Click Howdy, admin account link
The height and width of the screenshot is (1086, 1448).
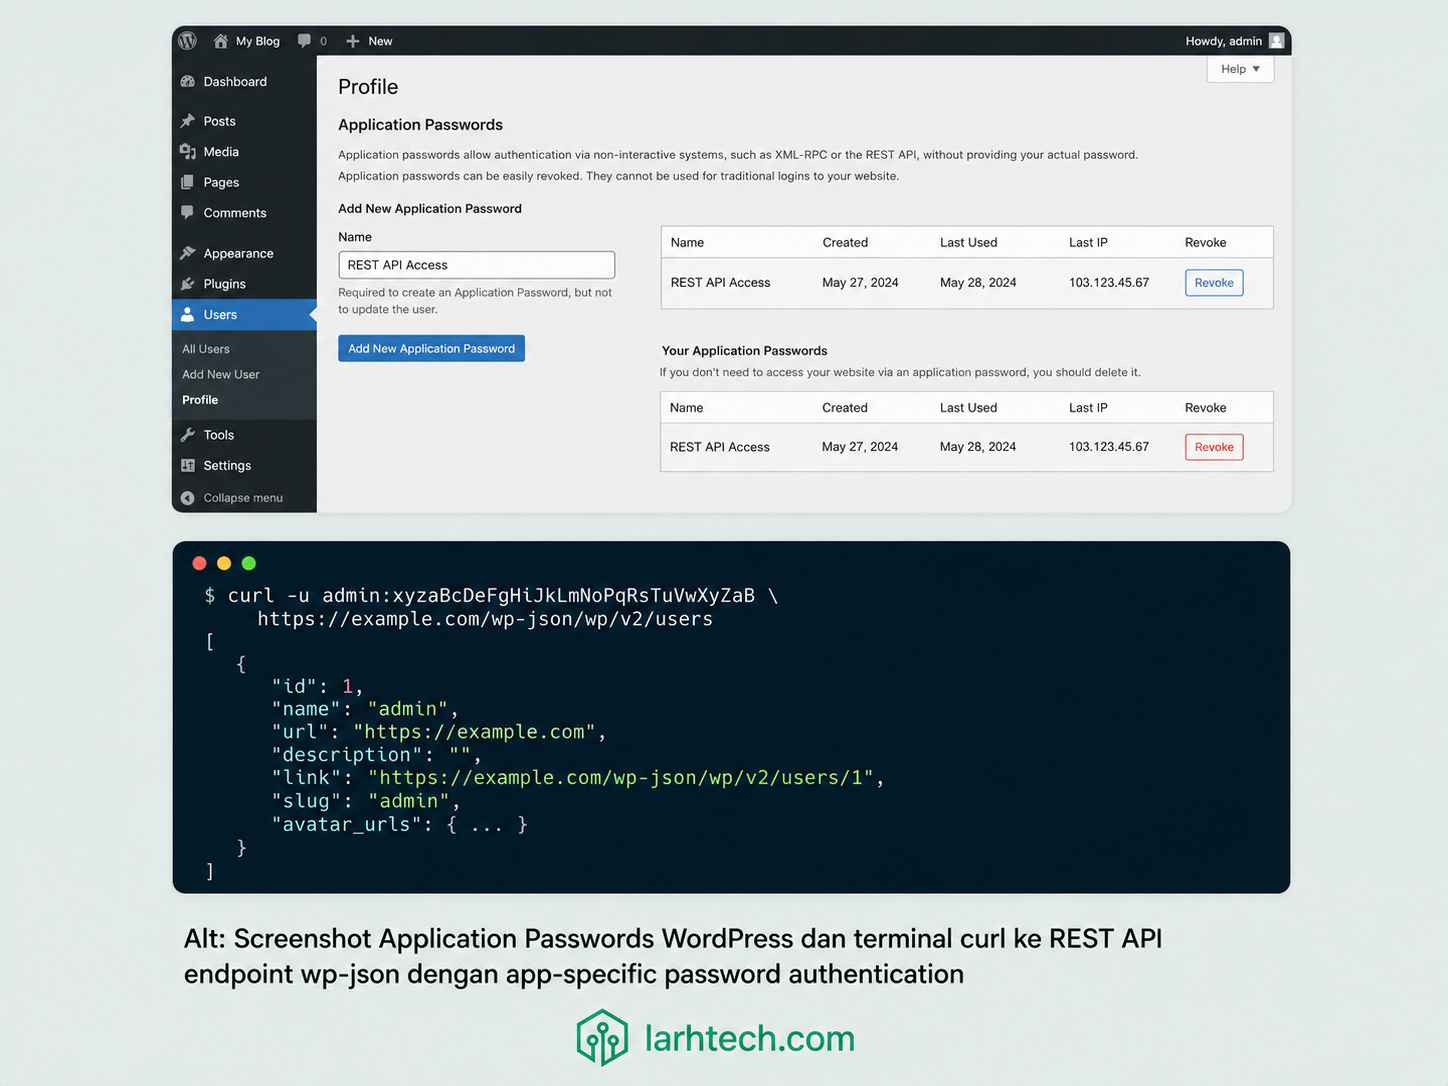[1223, 41]
